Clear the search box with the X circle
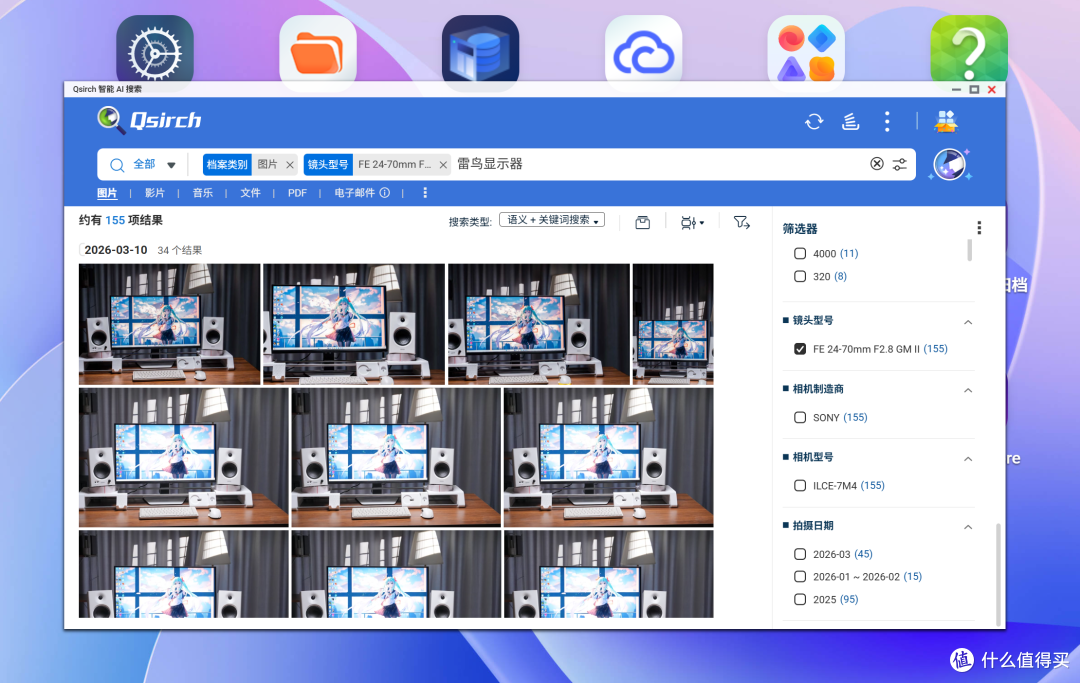Image resolution: width=1080 pixels, height=683 pixels. click(876, 164)
